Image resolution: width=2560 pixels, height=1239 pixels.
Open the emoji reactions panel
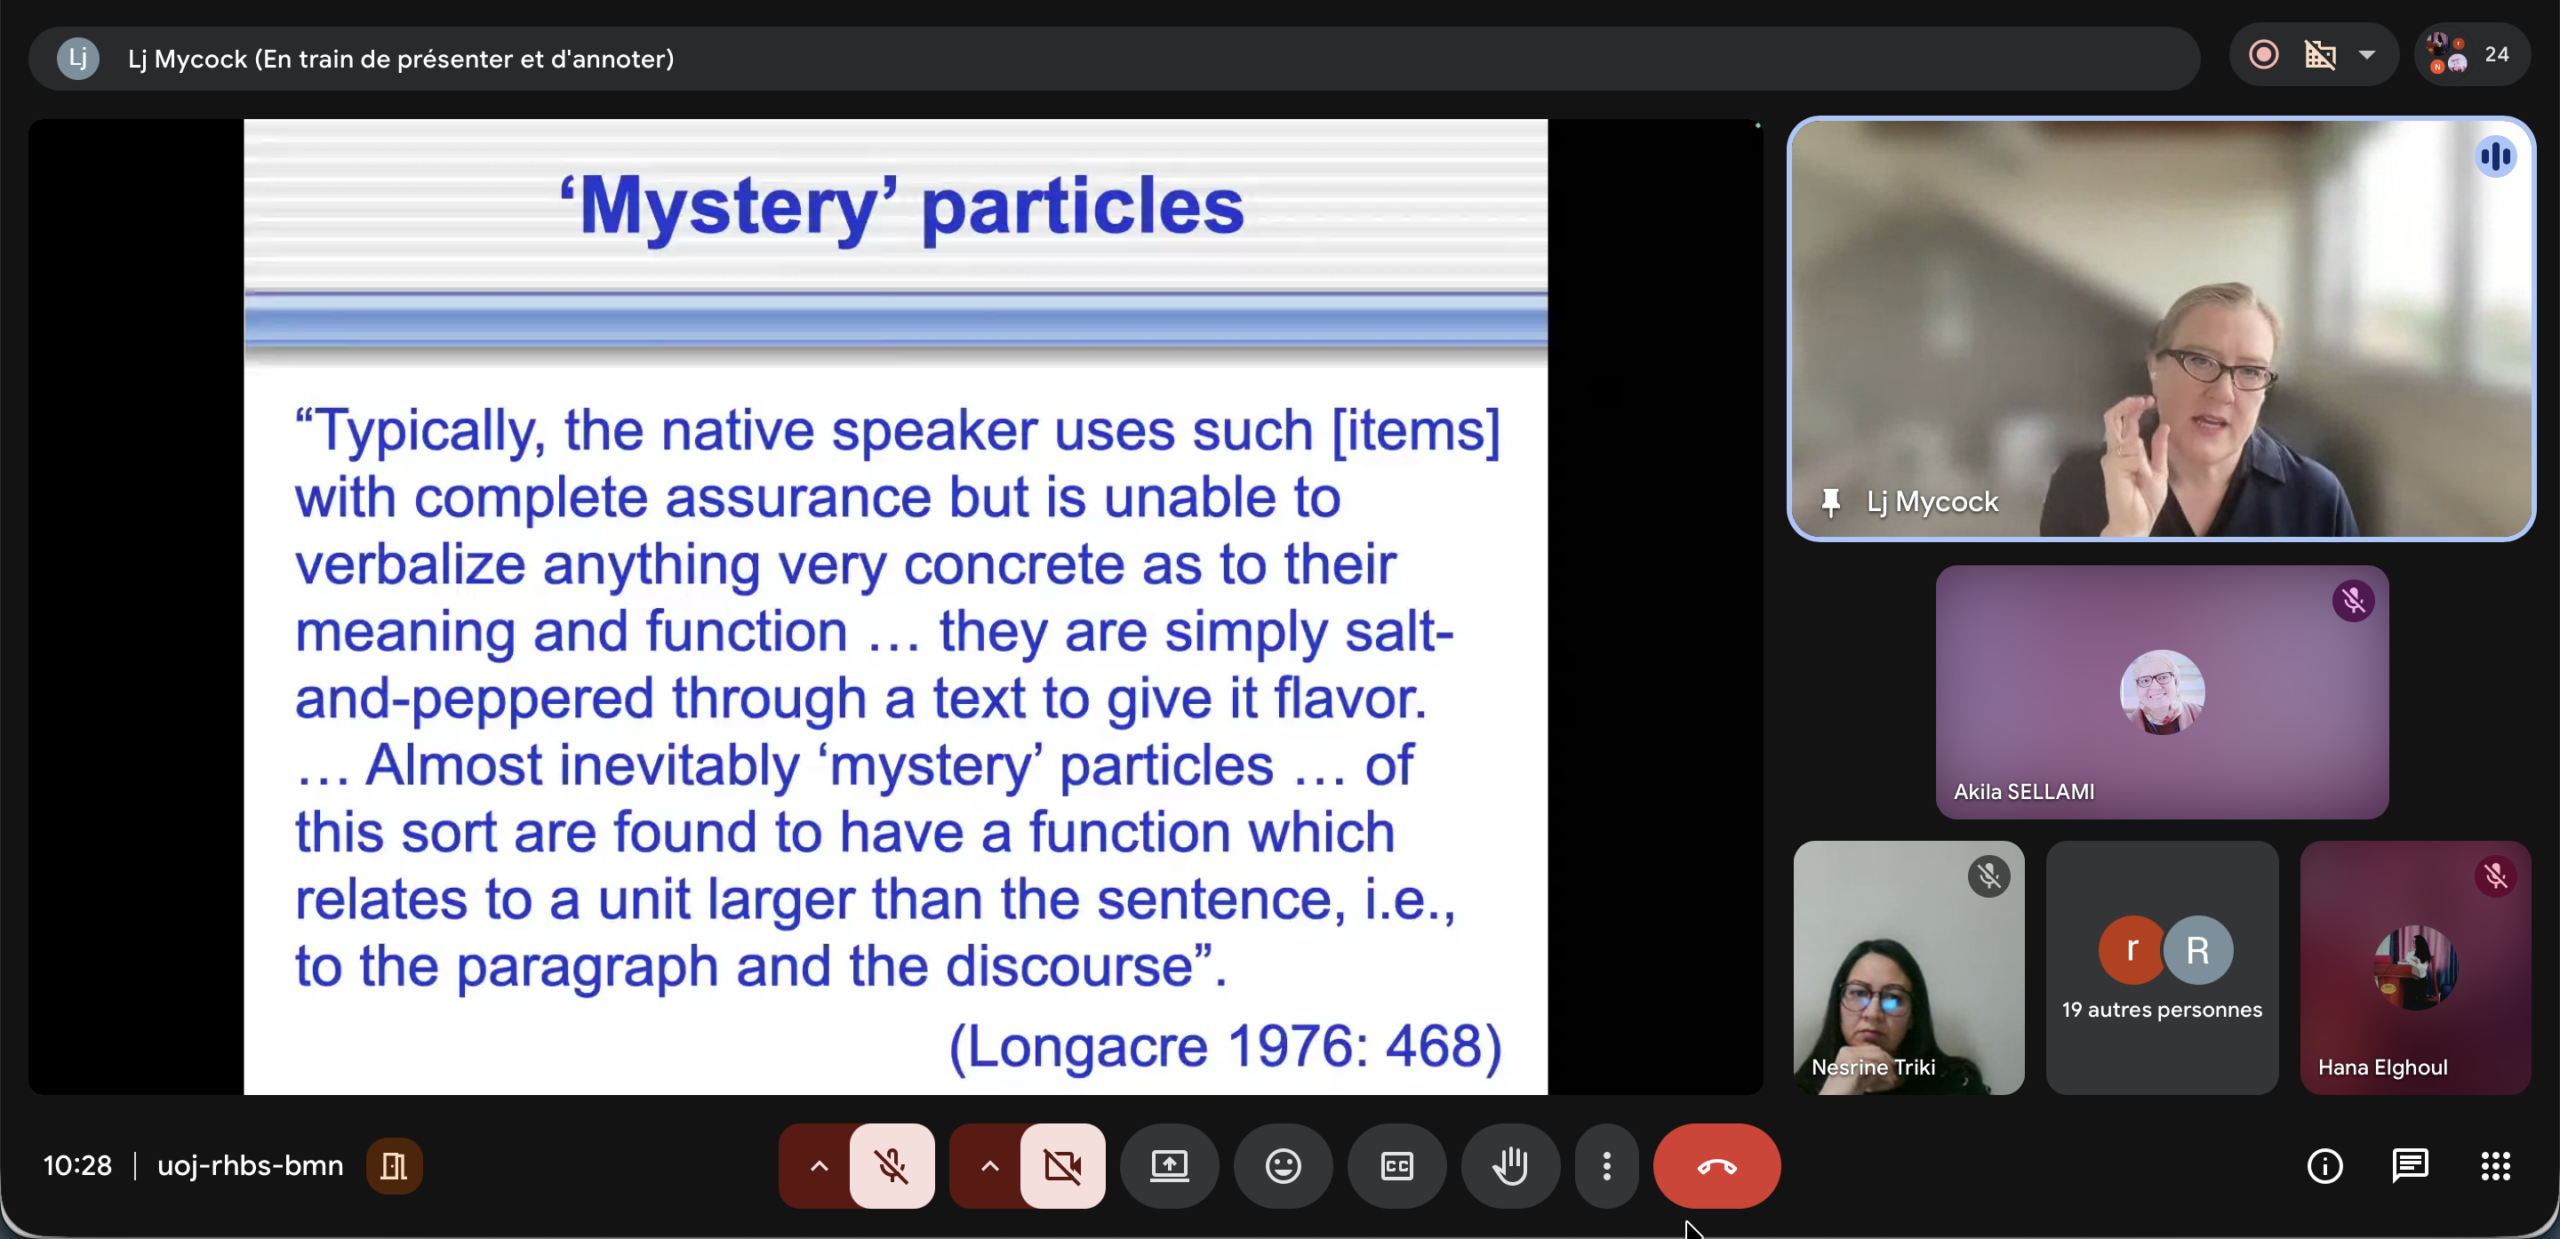[1283, 1166]
